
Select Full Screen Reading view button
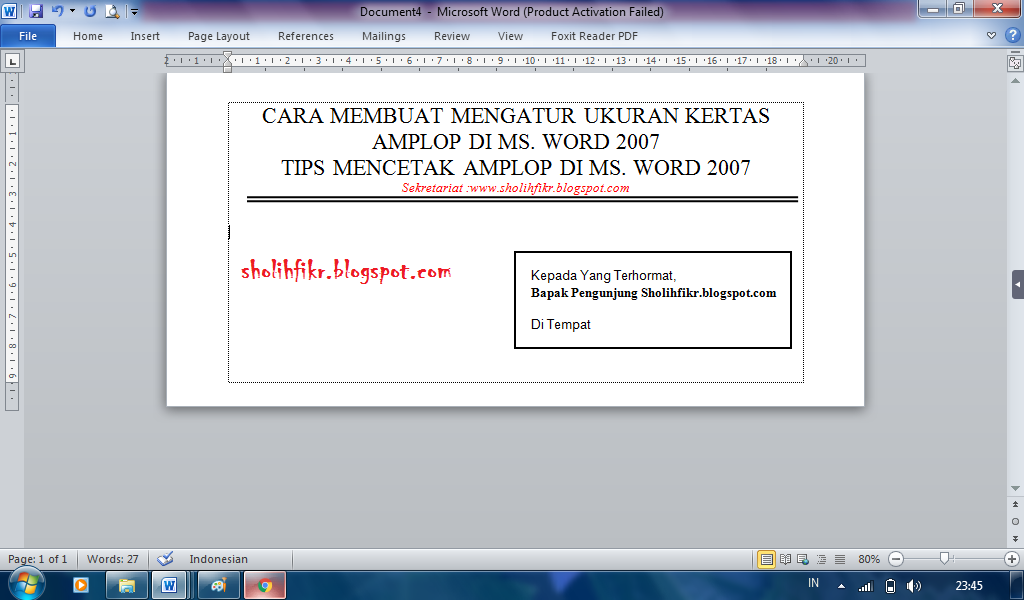pyautogui.click(x=786, y=559)
